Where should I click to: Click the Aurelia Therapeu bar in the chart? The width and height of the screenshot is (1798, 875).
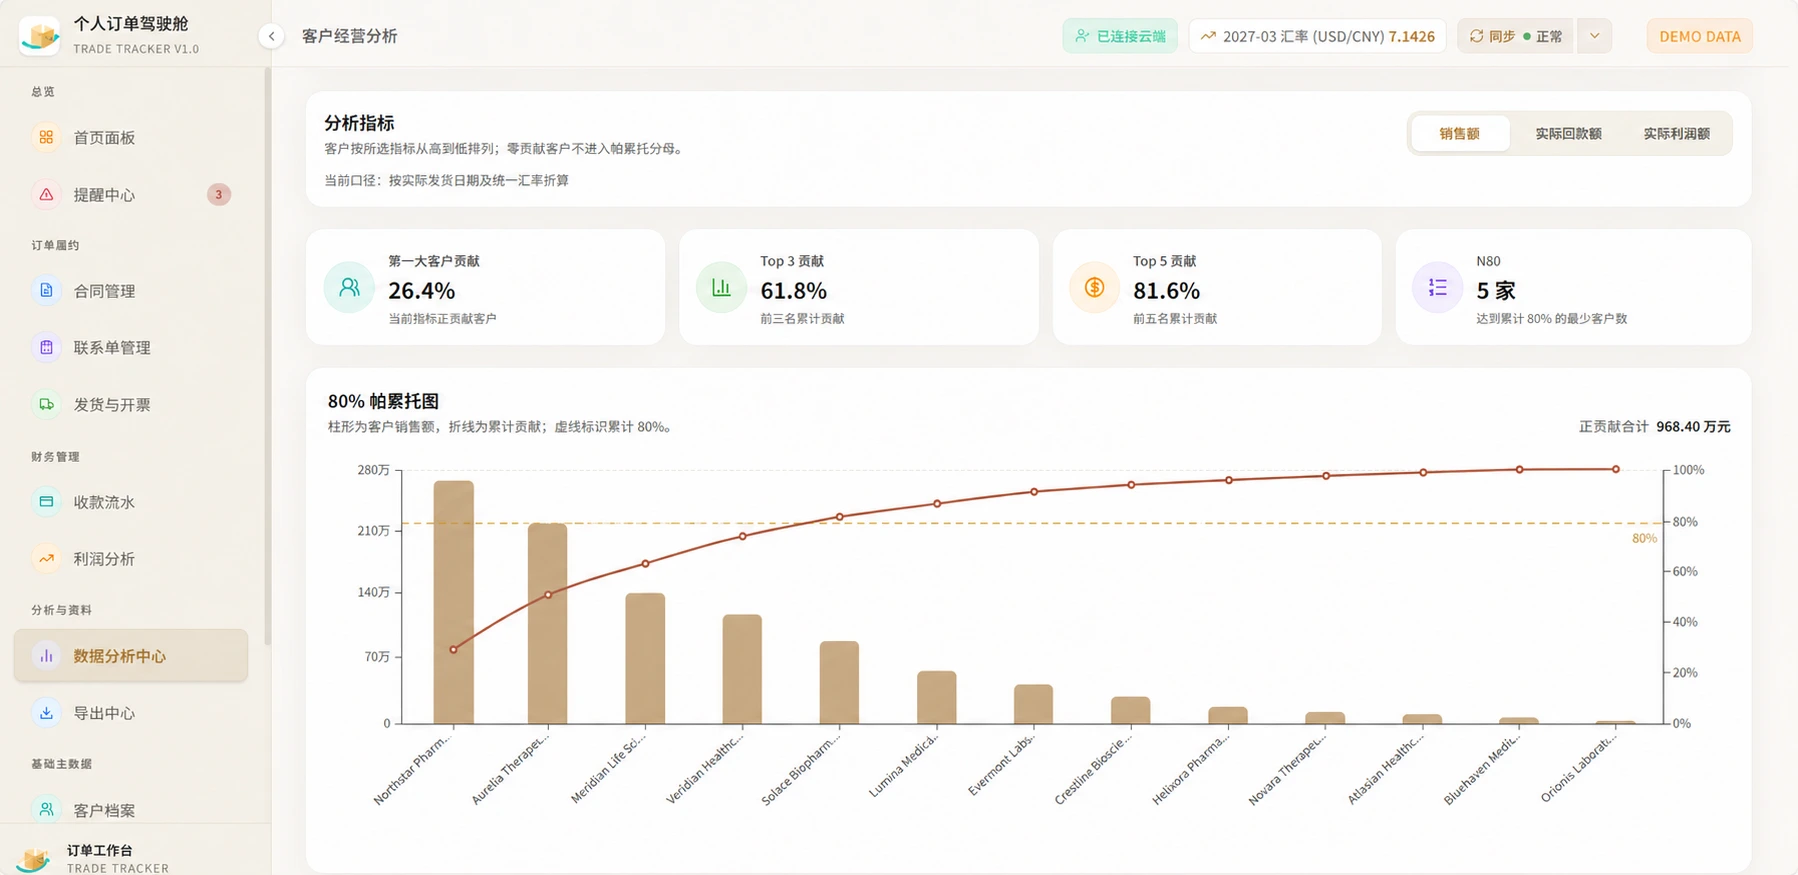(x=547, y=623)
